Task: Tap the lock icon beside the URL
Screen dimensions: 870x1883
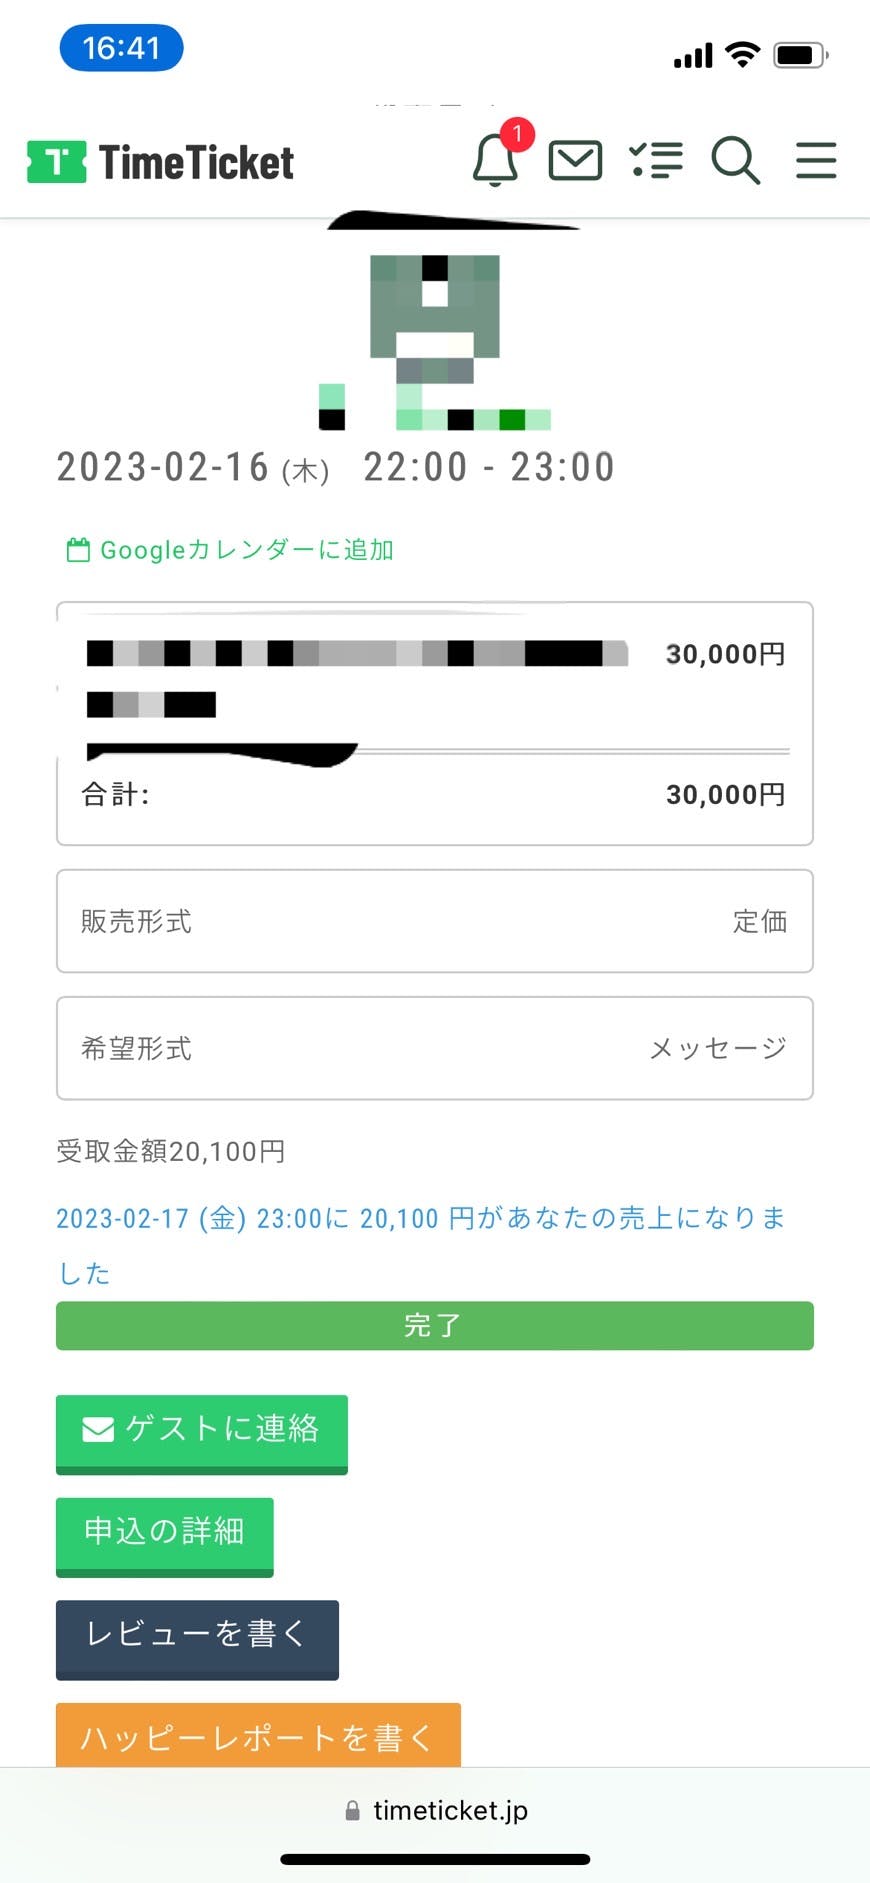Action: point(352,1811)
